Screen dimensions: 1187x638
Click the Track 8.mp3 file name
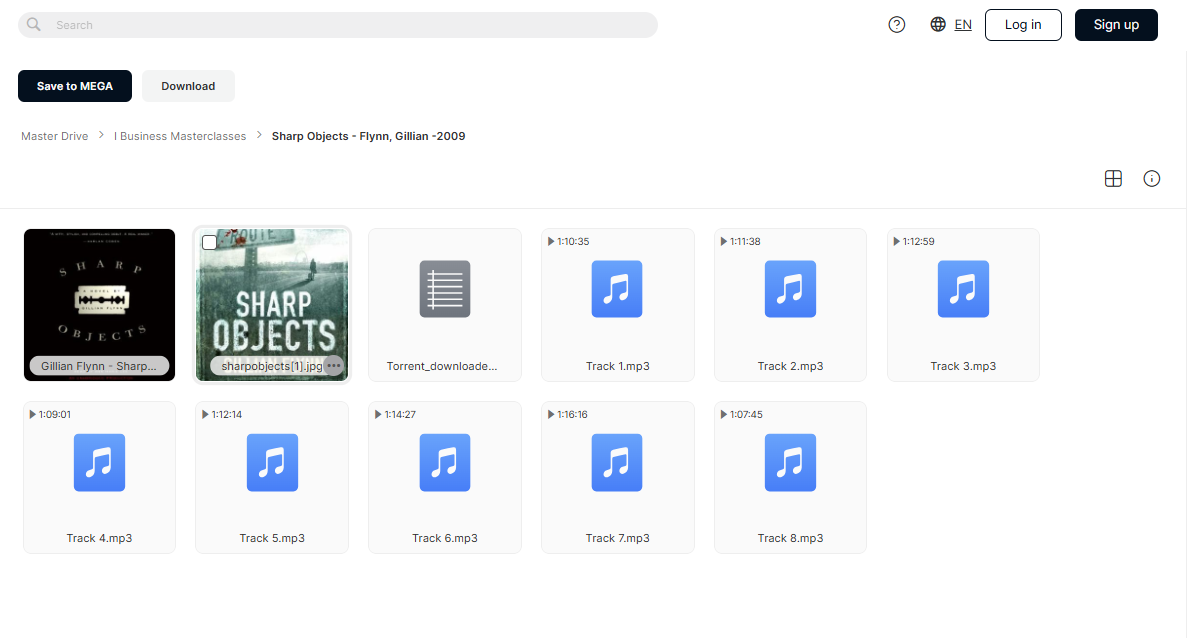pyautogui.click(x=790, y=538)
